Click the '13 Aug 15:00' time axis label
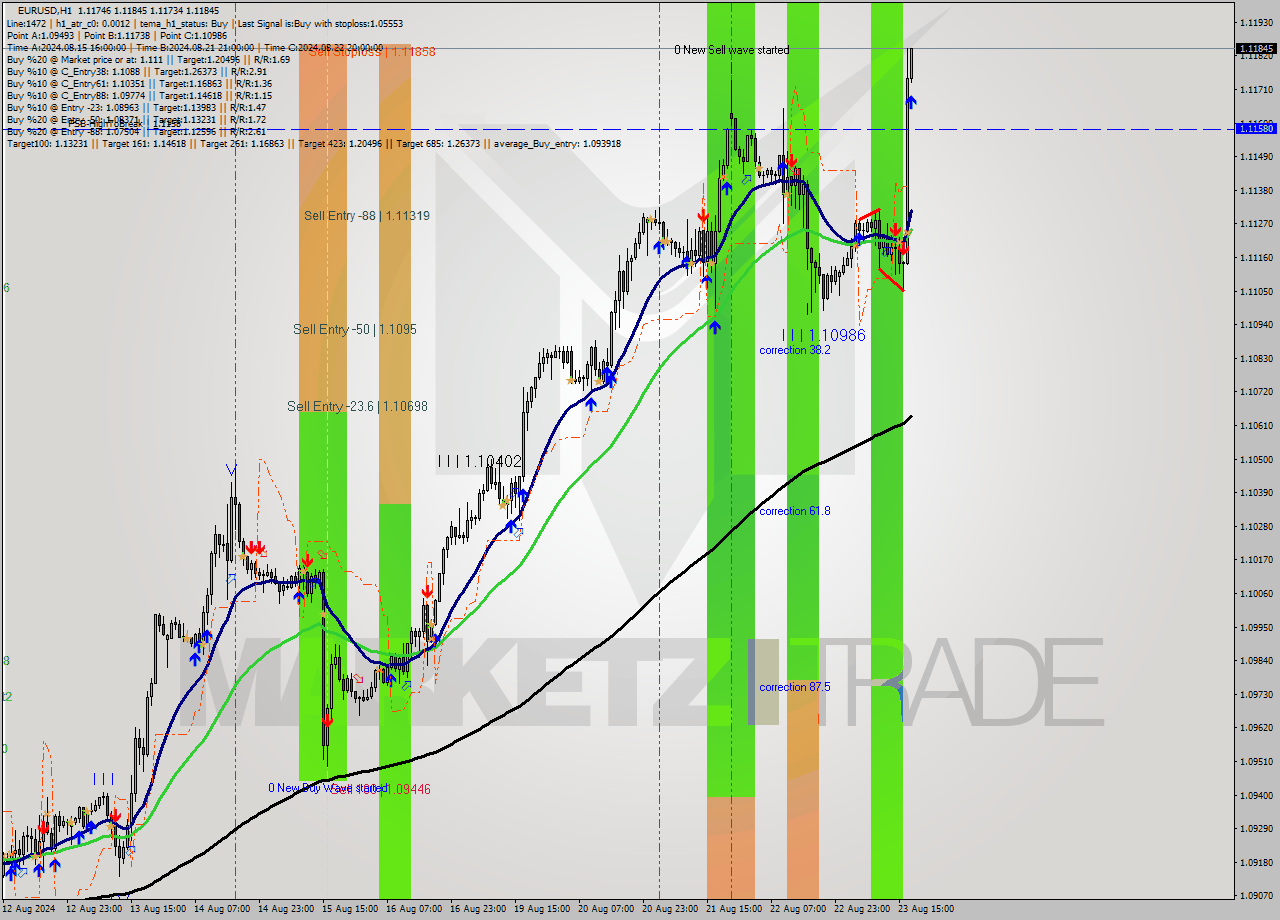The width and height of the screenshot is (1280, 920). tap(159, 909)
